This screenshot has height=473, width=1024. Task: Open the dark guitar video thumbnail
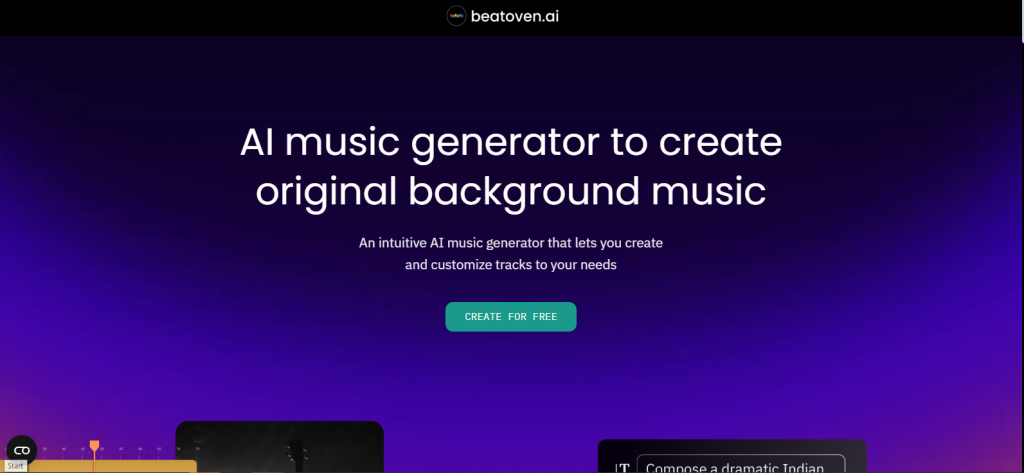pyautogui.click(x=280, y=447)
